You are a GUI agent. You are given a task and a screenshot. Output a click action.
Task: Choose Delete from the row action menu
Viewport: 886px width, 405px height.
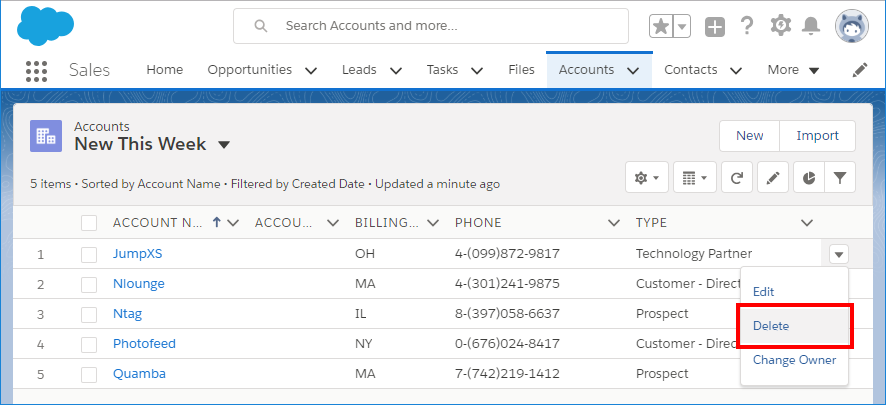point(771,326)
